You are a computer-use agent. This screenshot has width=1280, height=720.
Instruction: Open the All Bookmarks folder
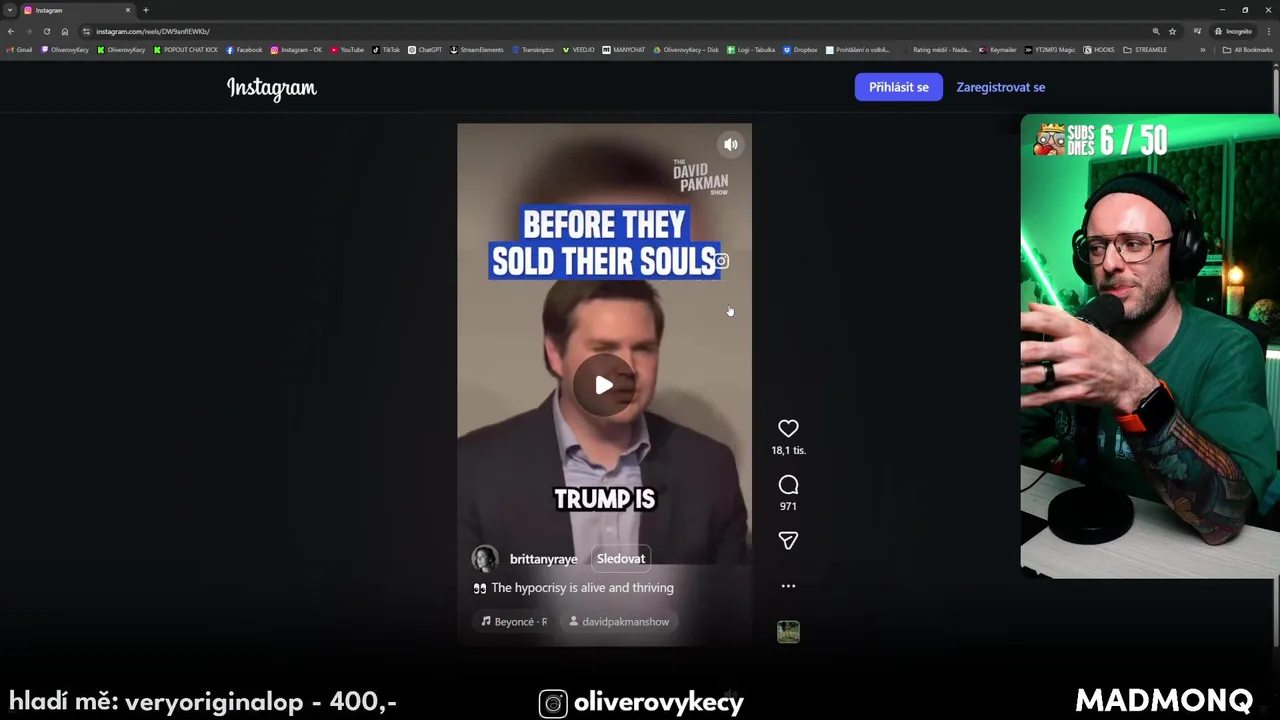point(1247,50)
